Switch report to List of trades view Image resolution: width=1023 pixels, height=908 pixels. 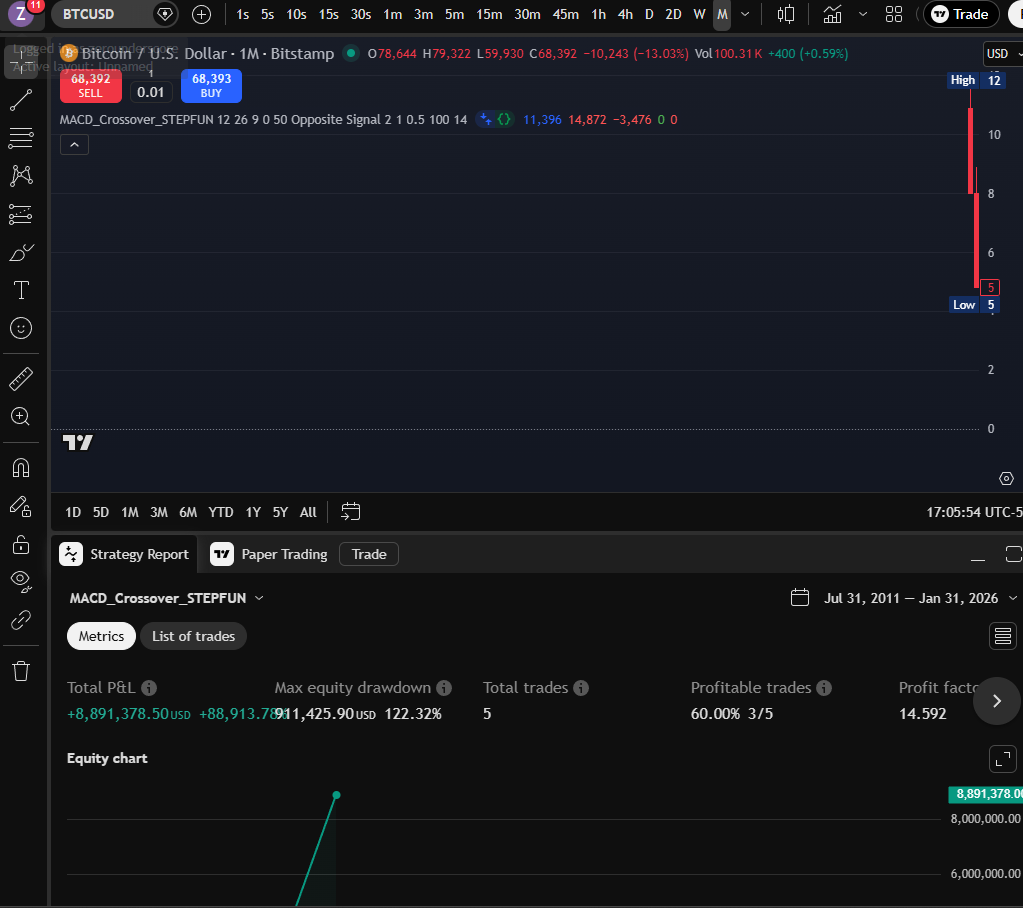coord(192,636)
